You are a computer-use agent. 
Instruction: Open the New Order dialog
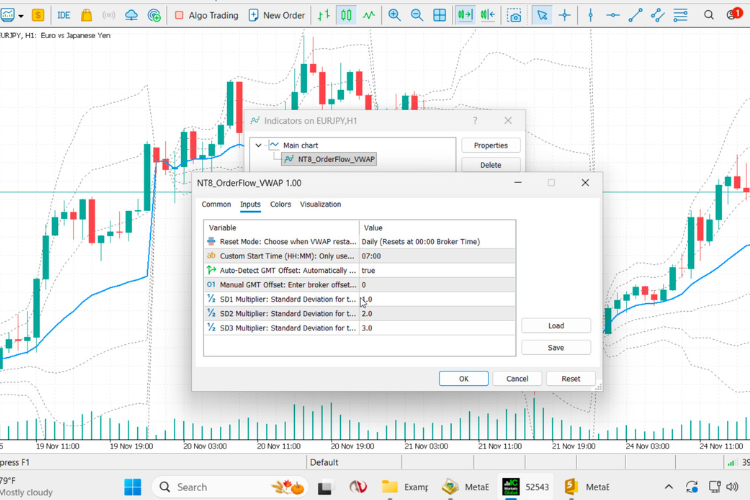tap(276, 15)
